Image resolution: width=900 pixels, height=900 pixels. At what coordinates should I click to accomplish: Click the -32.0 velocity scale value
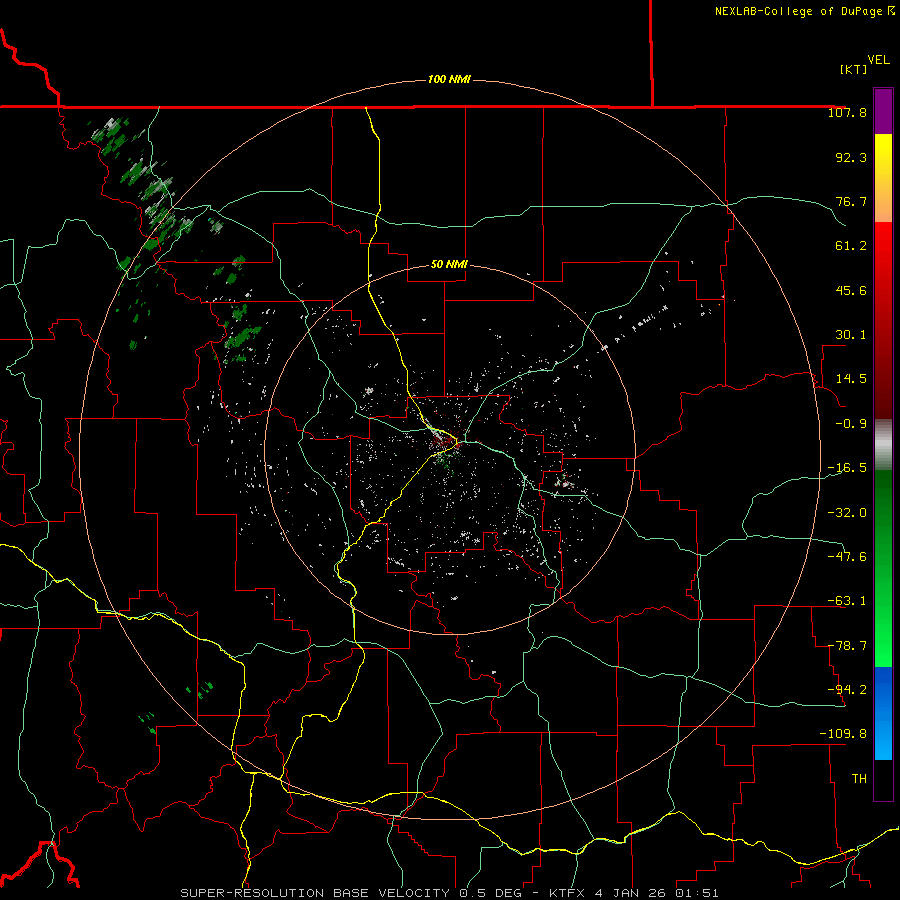click(x=847, y=512)
